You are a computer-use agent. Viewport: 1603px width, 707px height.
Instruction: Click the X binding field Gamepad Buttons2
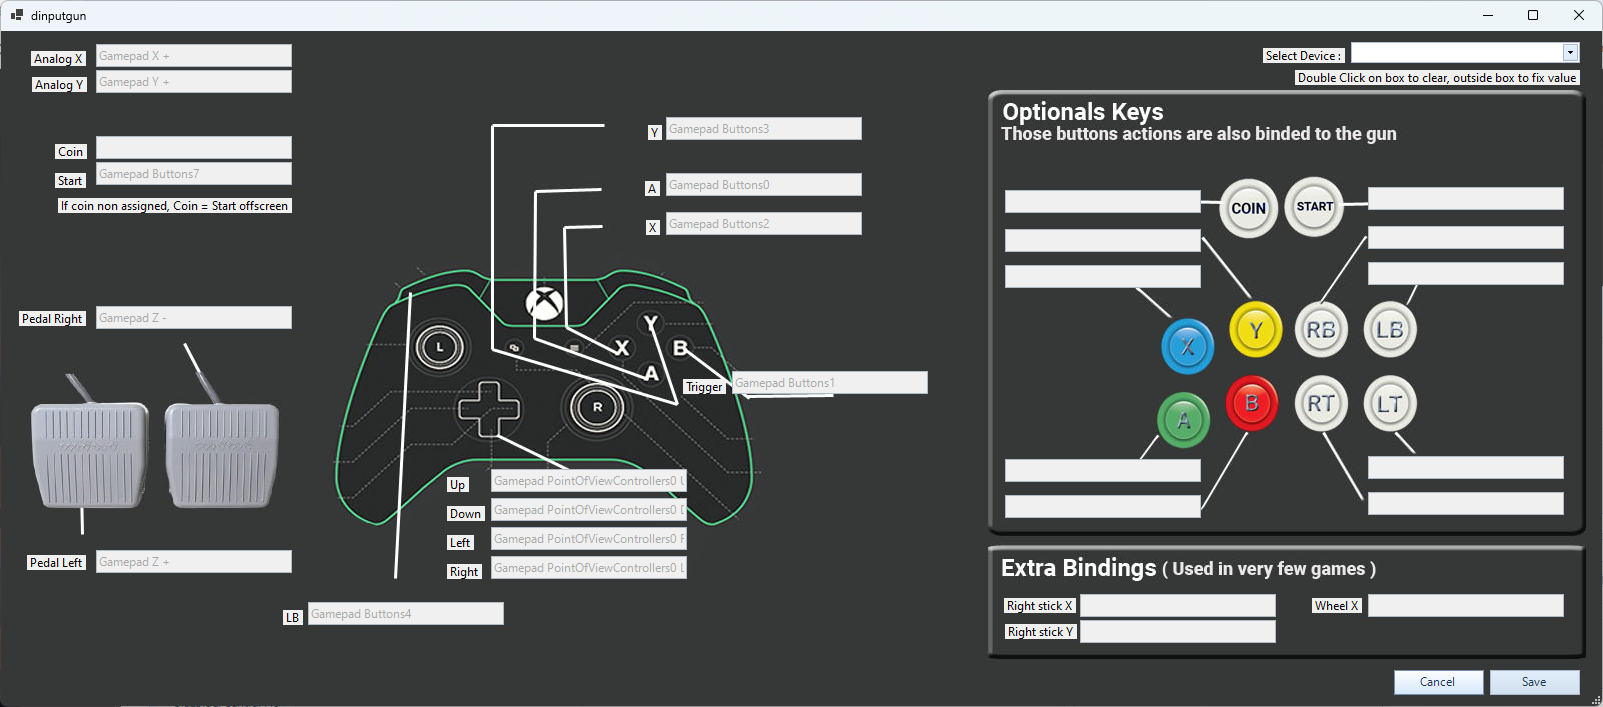tap(764, 224)
